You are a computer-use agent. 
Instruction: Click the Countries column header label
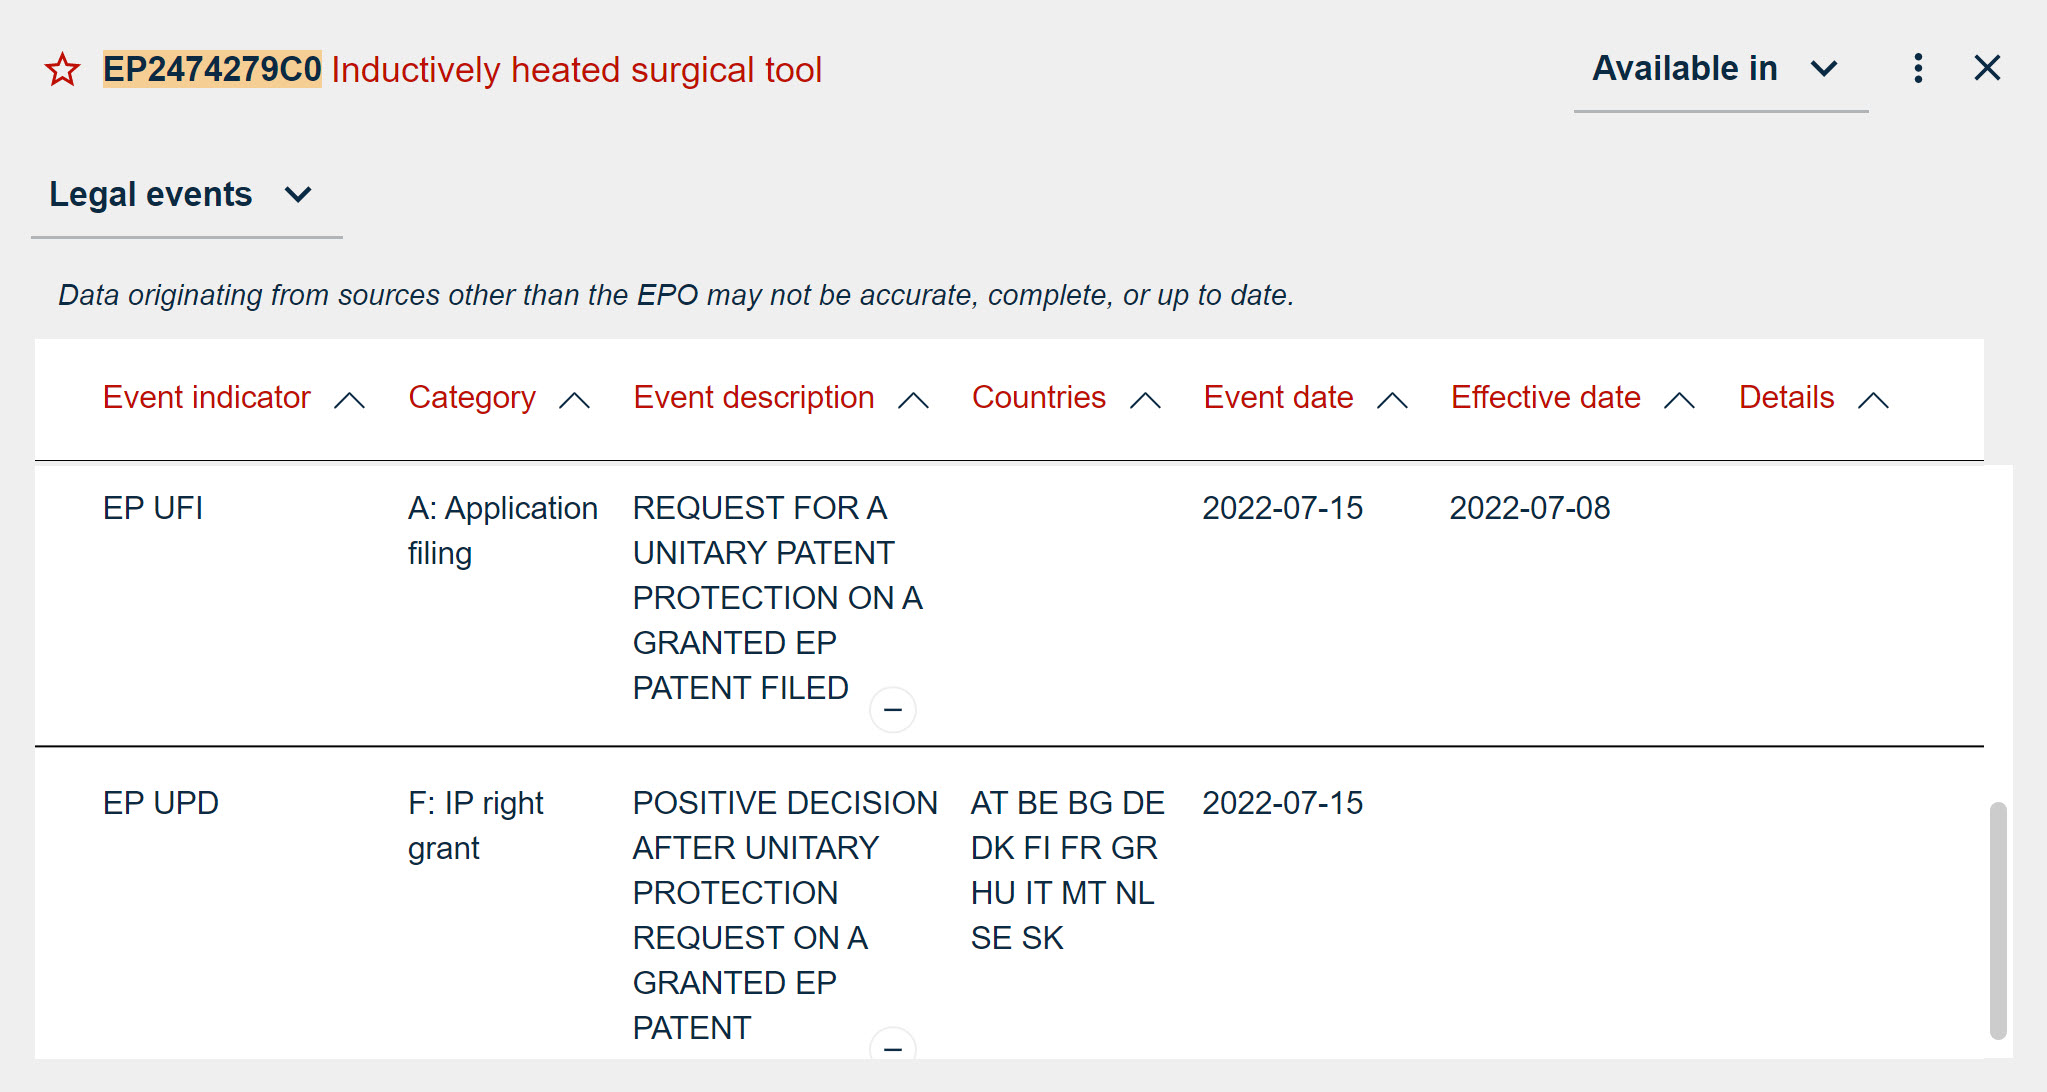tap(1038, 398)
